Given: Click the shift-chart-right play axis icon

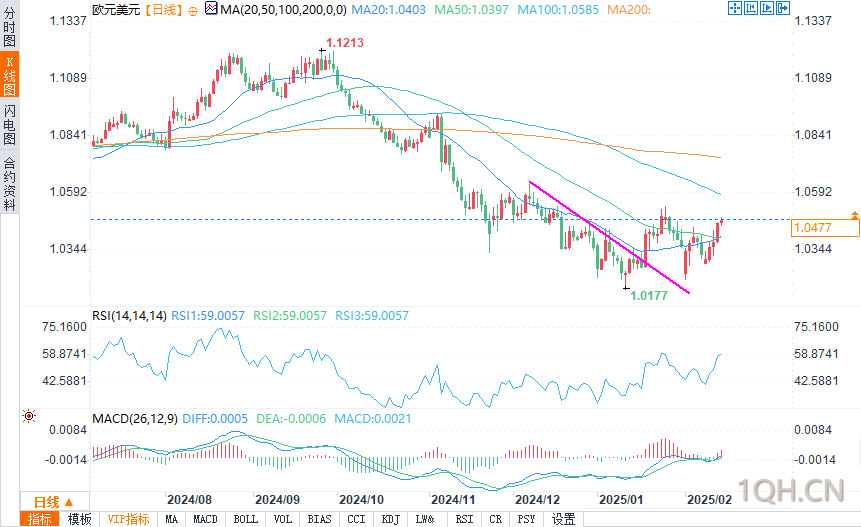Looking at the screenshot, I should point(767,8).
